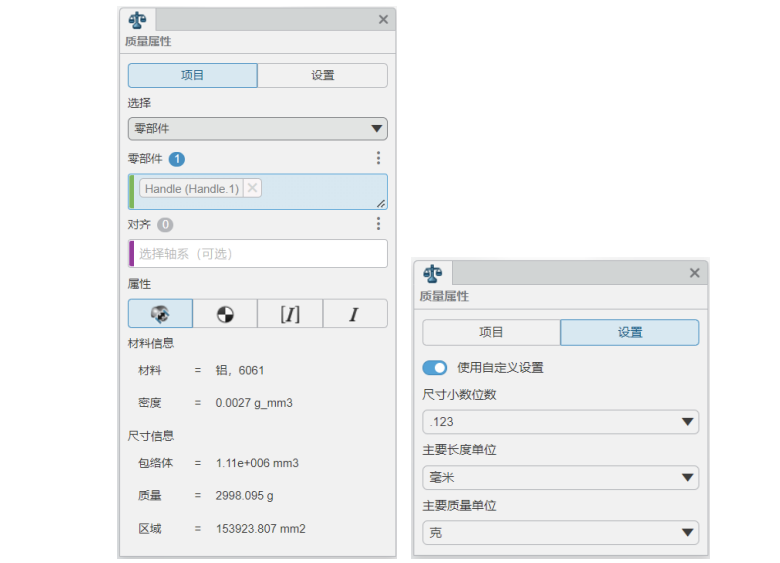Image resolution: width=780 pixels, height=563 pixels.
Task: Open the 主要质量单位 dropdown showing 克
Action: click(560, 533)
